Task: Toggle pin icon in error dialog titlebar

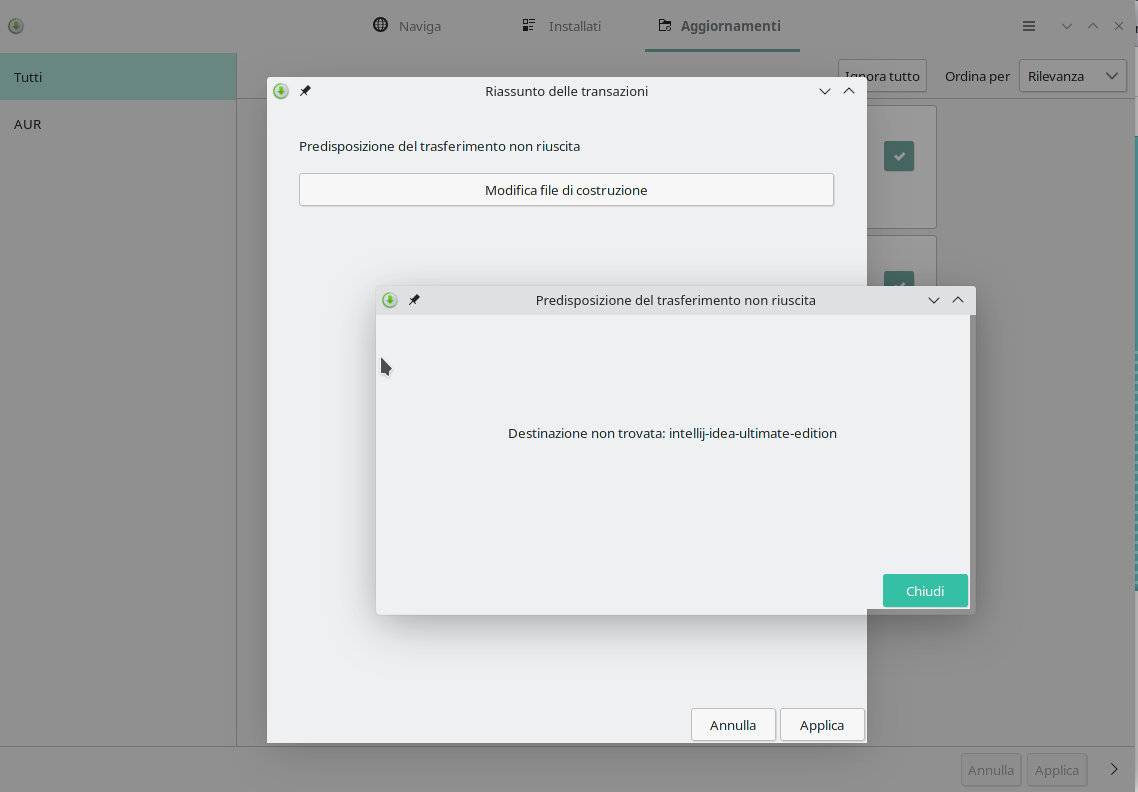Action: [x=414, y=300]
